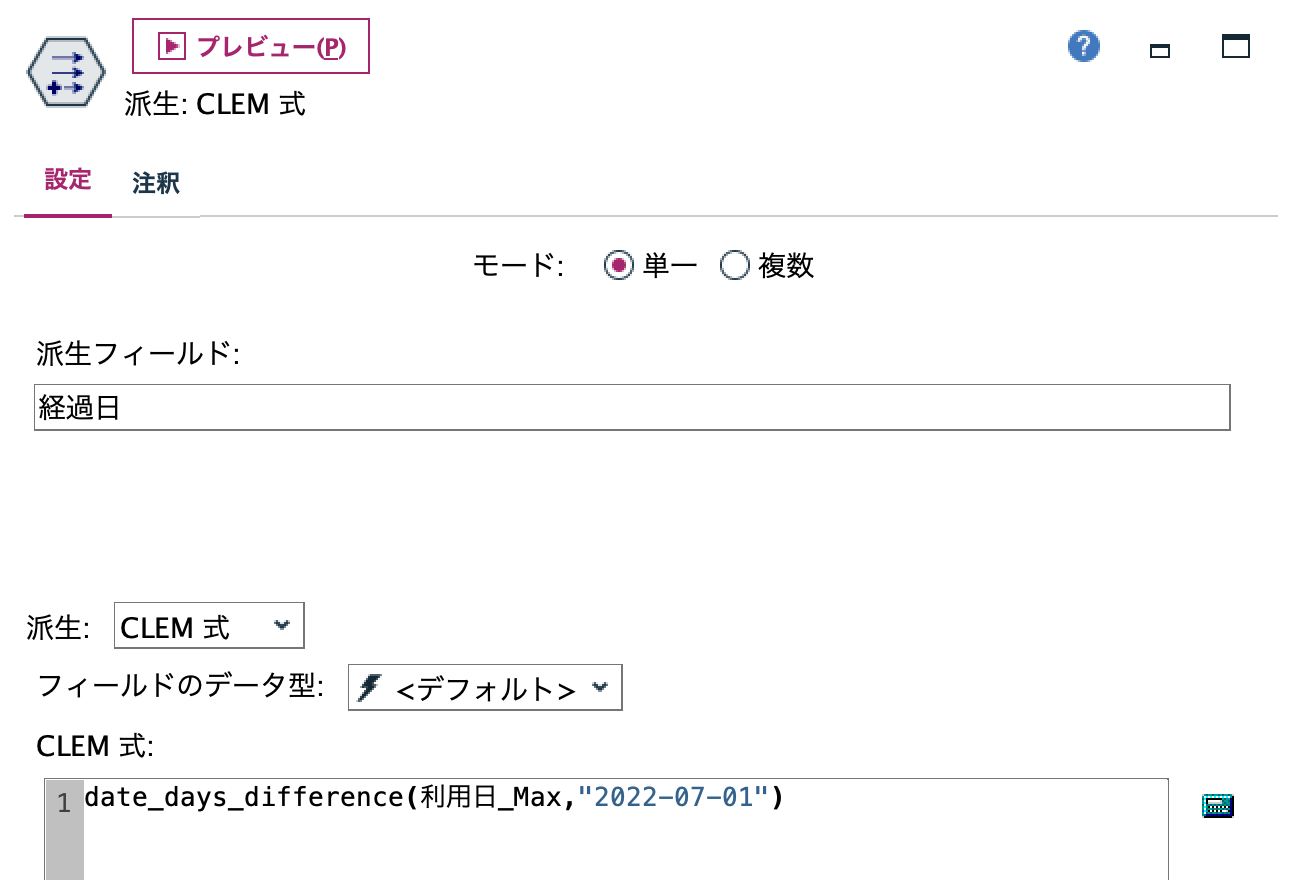Screen dimensions: 1294x880
Task: Switch to the 注釈 tab
Action: pos(154,183)
